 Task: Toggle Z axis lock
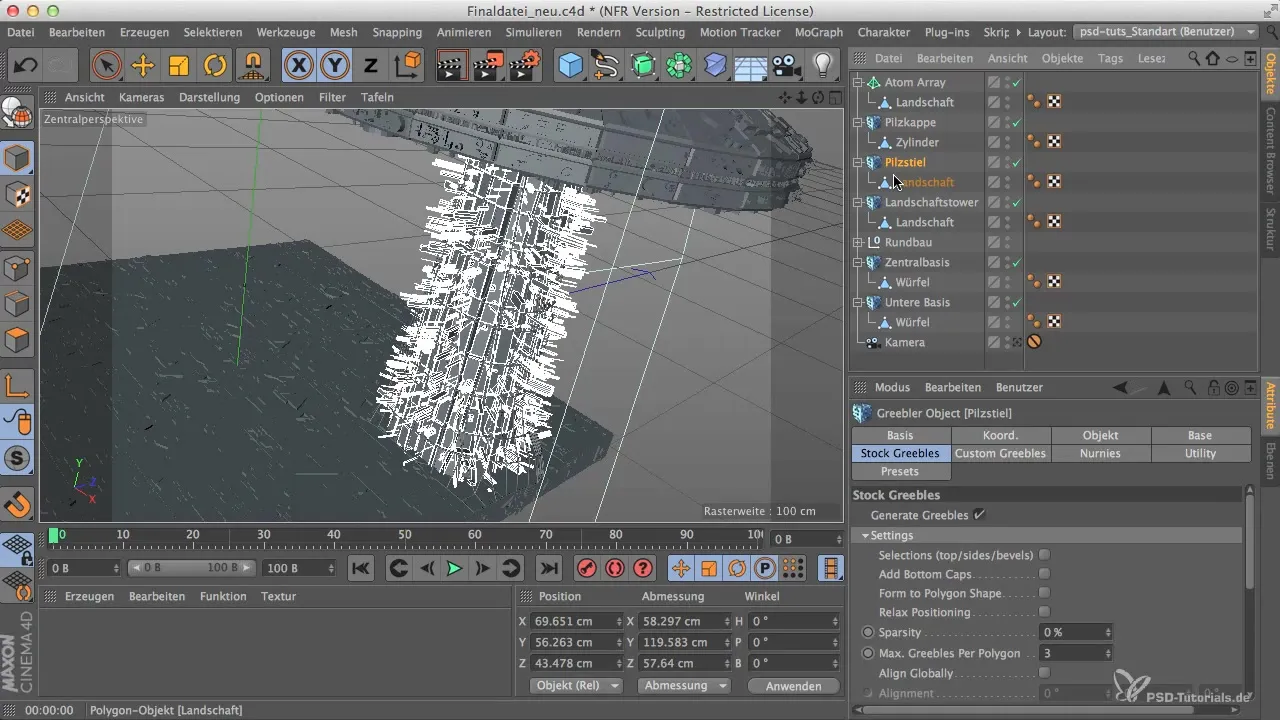click(x=370, y=66)
